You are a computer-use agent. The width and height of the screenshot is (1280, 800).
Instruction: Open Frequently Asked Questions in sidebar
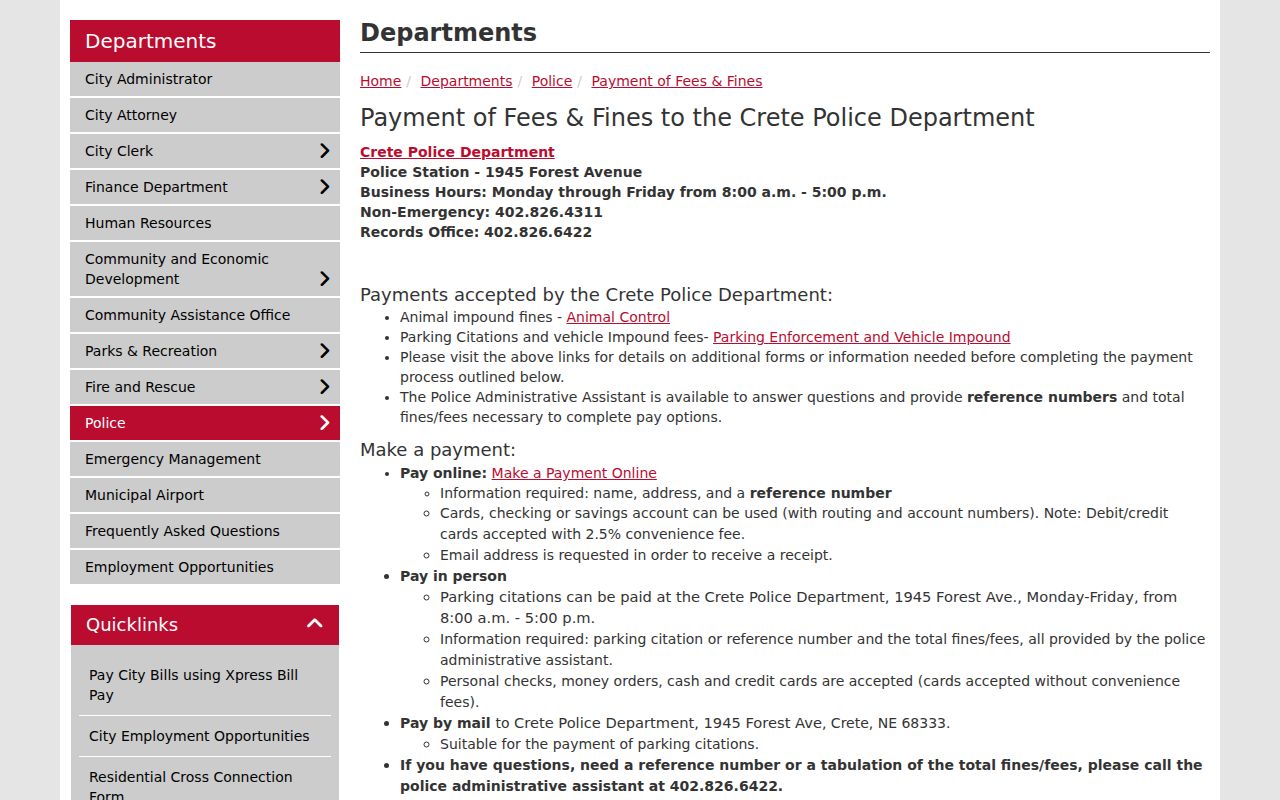[x=205, y=531]
